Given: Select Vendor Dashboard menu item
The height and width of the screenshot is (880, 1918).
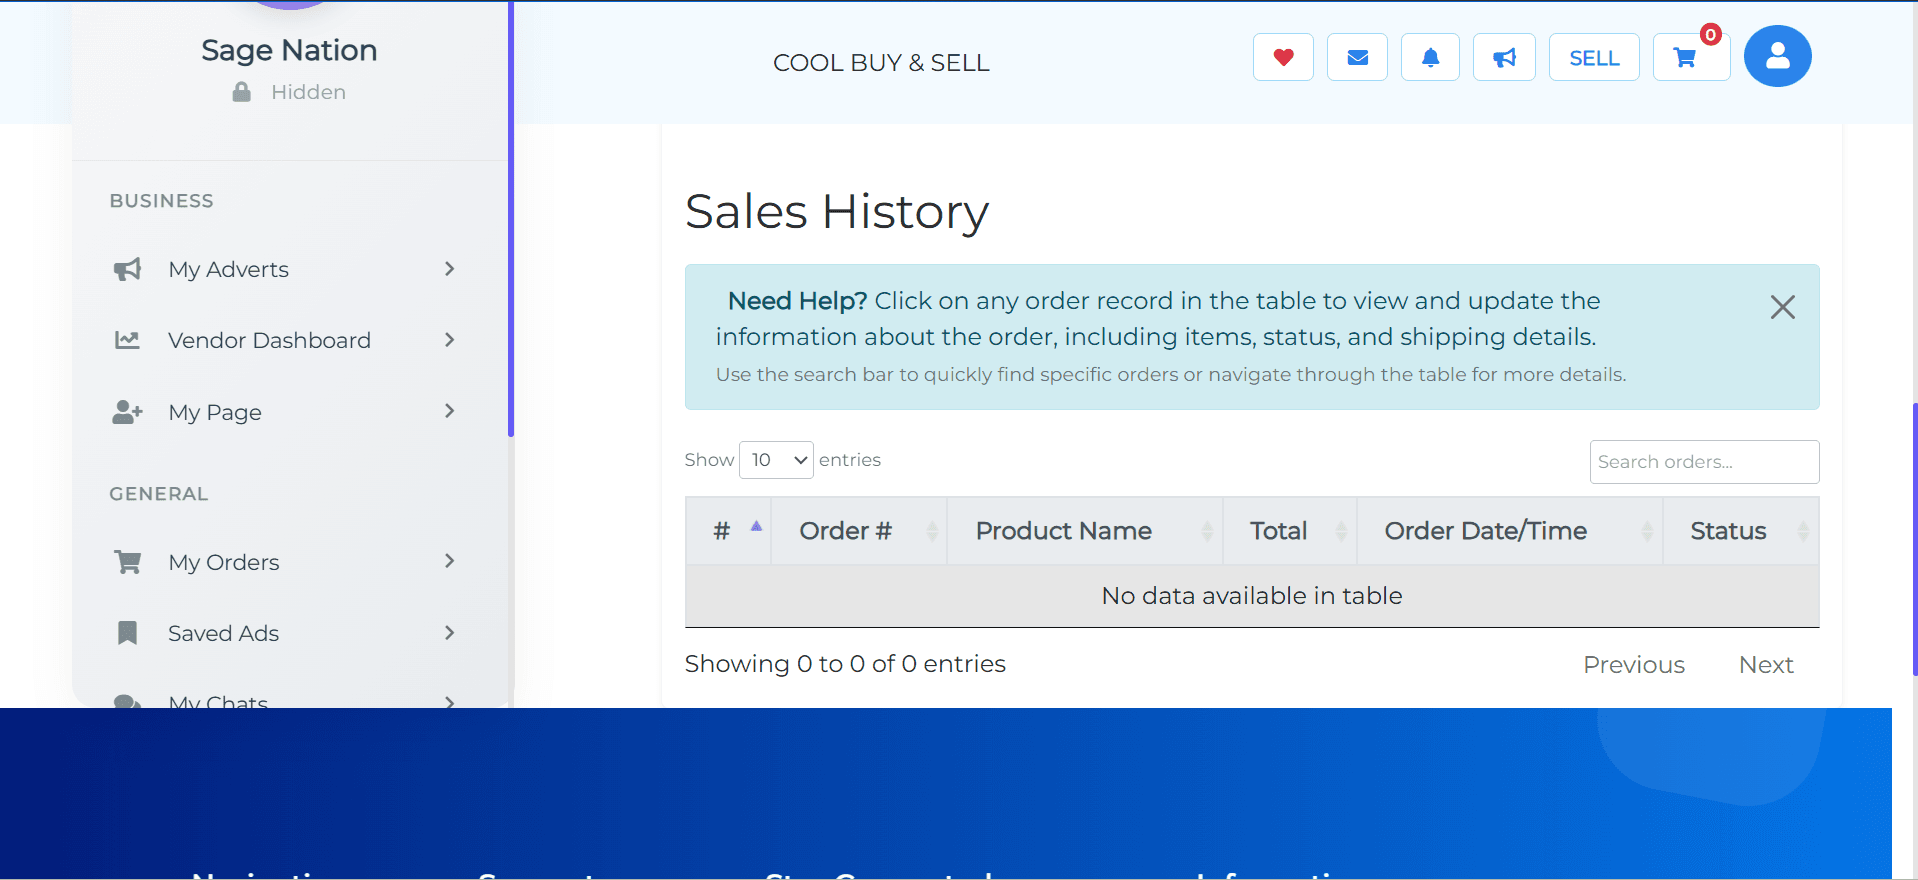Looking at the screenshot, I should coord(269,340).
